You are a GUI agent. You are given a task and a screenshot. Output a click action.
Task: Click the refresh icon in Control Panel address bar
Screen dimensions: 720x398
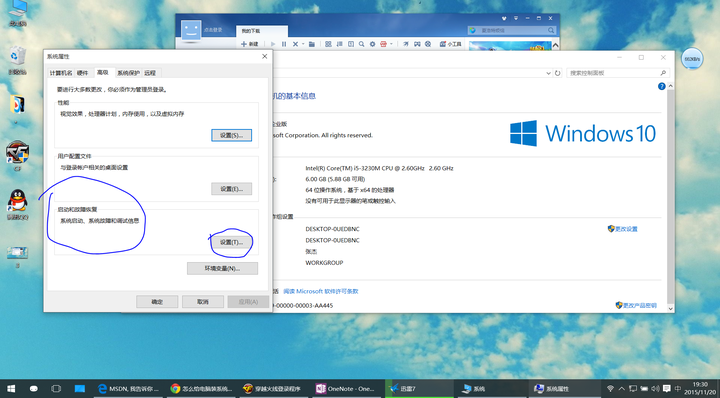557,73
